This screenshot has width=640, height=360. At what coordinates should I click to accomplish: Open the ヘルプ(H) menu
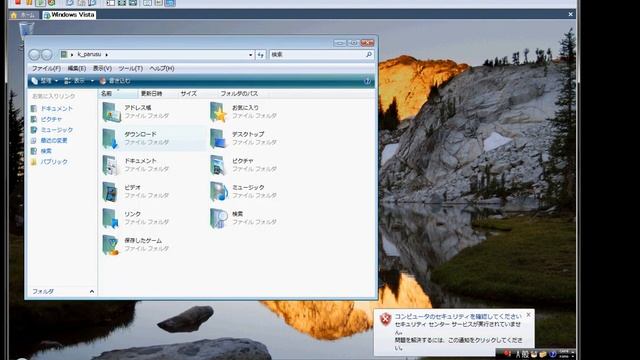click(x=162, y=68)
